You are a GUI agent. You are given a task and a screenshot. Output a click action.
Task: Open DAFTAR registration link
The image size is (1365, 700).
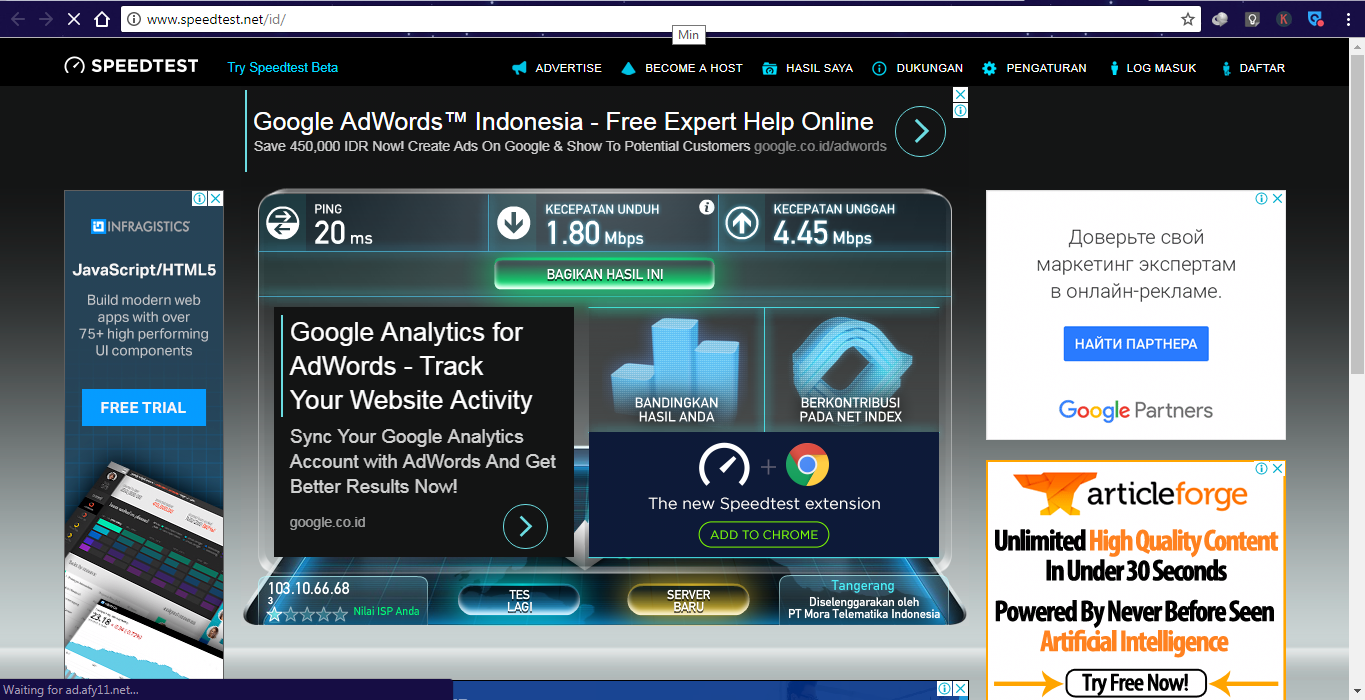coord(1262,68)
